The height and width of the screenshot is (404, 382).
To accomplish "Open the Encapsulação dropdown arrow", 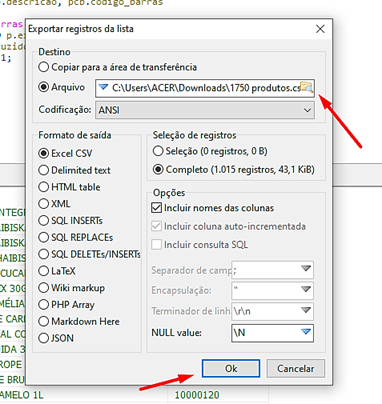I will point(306,289).
